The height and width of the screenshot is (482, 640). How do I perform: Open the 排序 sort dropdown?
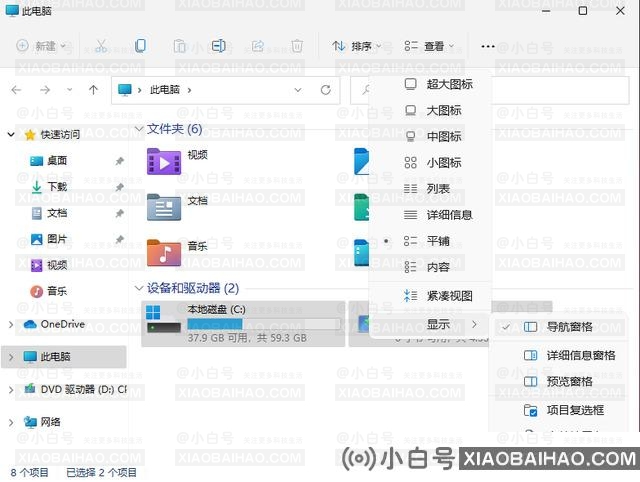tap(356, 46)
